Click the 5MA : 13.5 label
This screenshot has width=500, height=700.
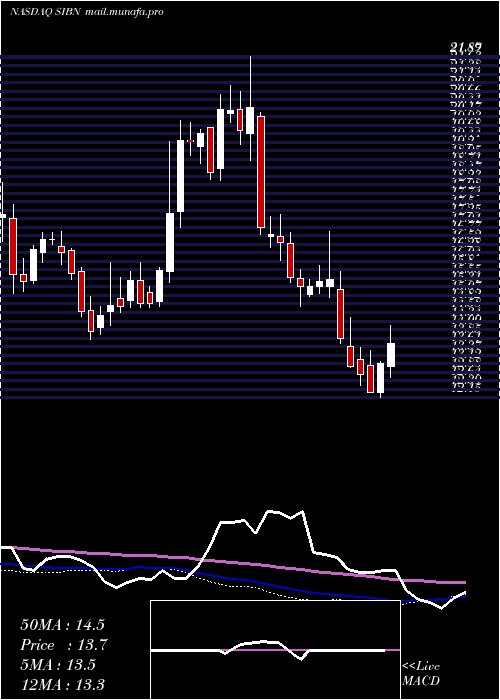pyautogui.click(x=58, y=665)
